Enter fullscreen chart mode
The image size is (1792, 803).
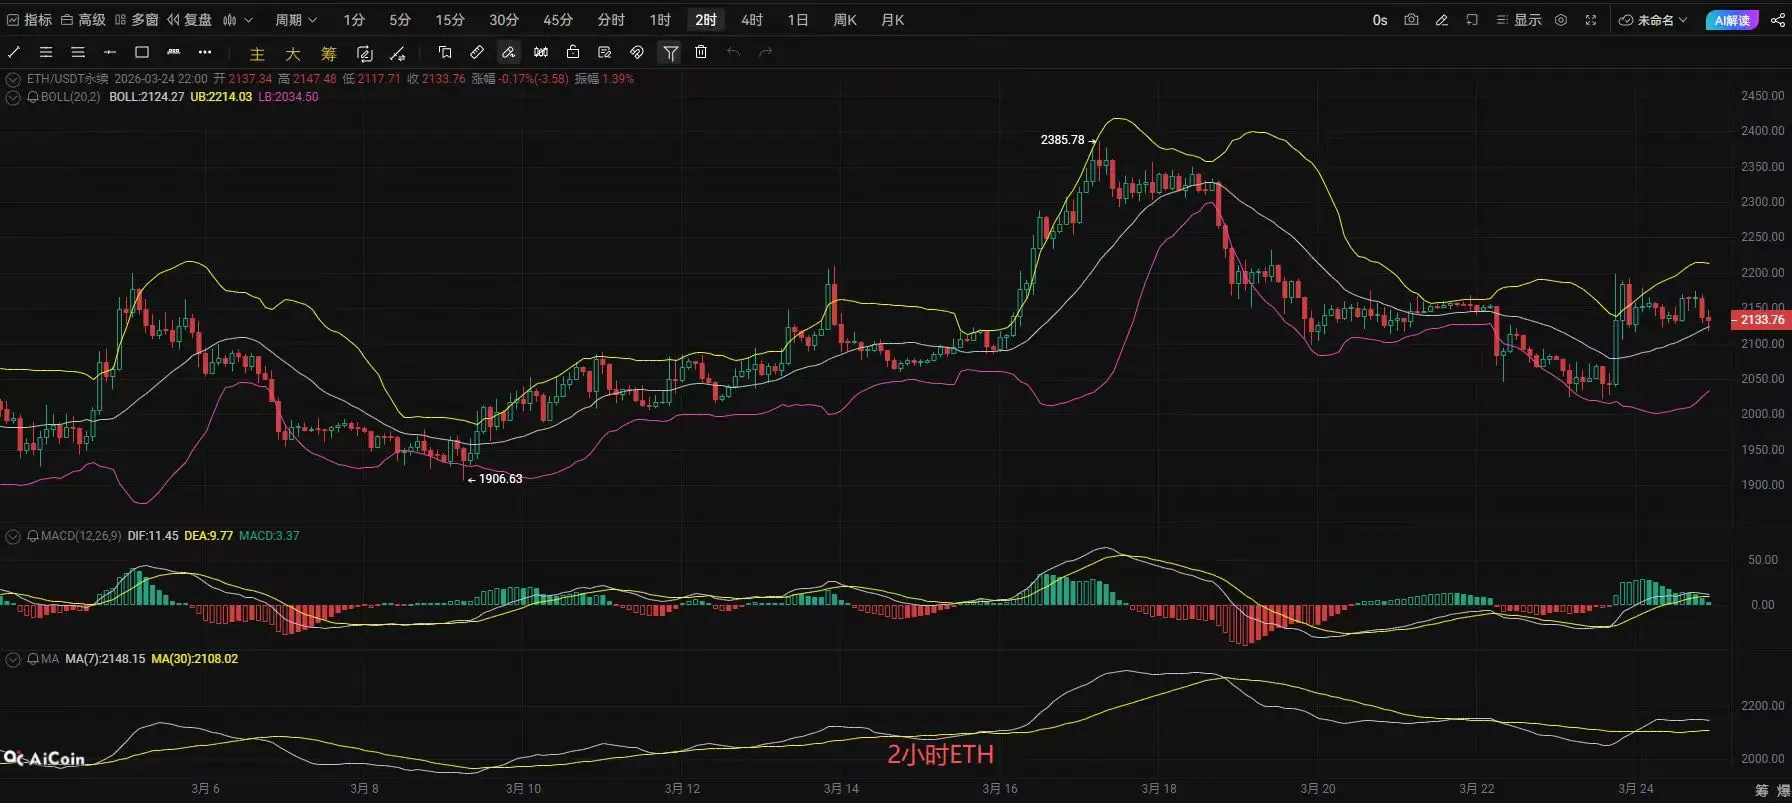coord(1591,20)
